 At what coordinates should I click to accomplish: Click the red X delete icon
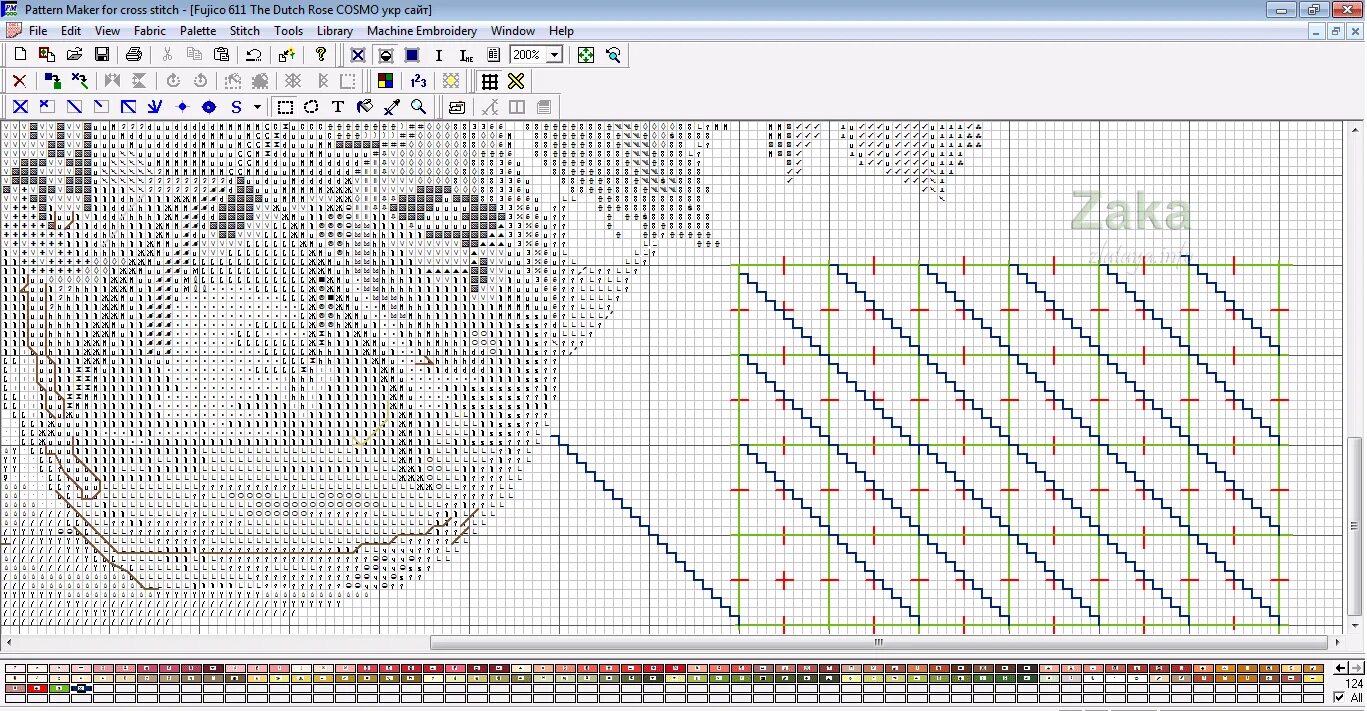19,81
